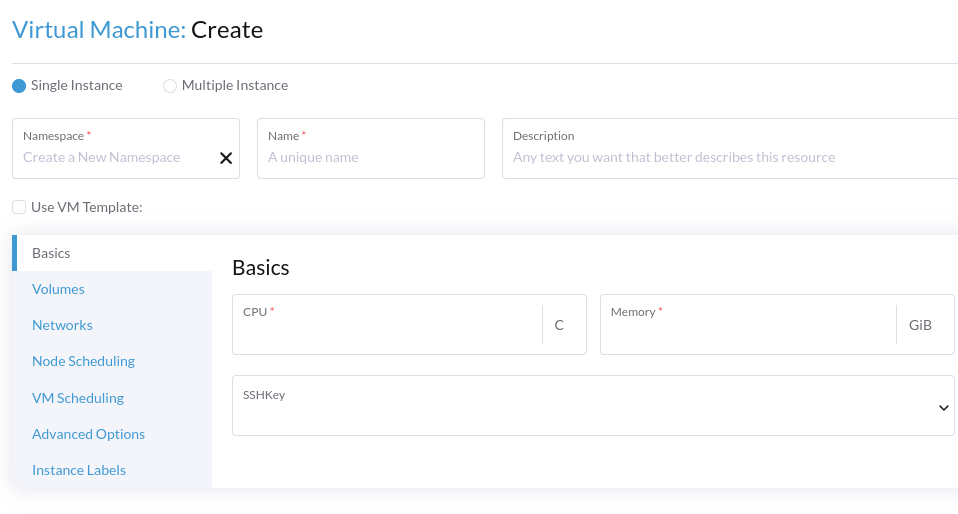This screenshot has width=958, height=514.
Task: Select the VM Scheduling tab
Action: coord(78,398)
